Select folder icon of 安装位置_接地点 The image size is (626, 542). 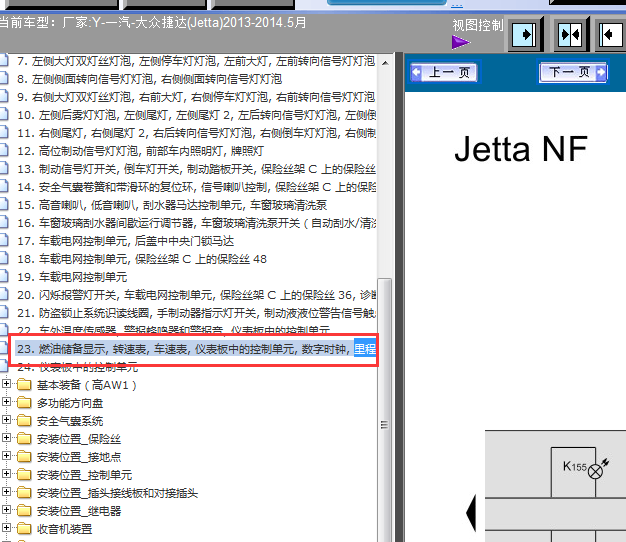tap(24, 457)
